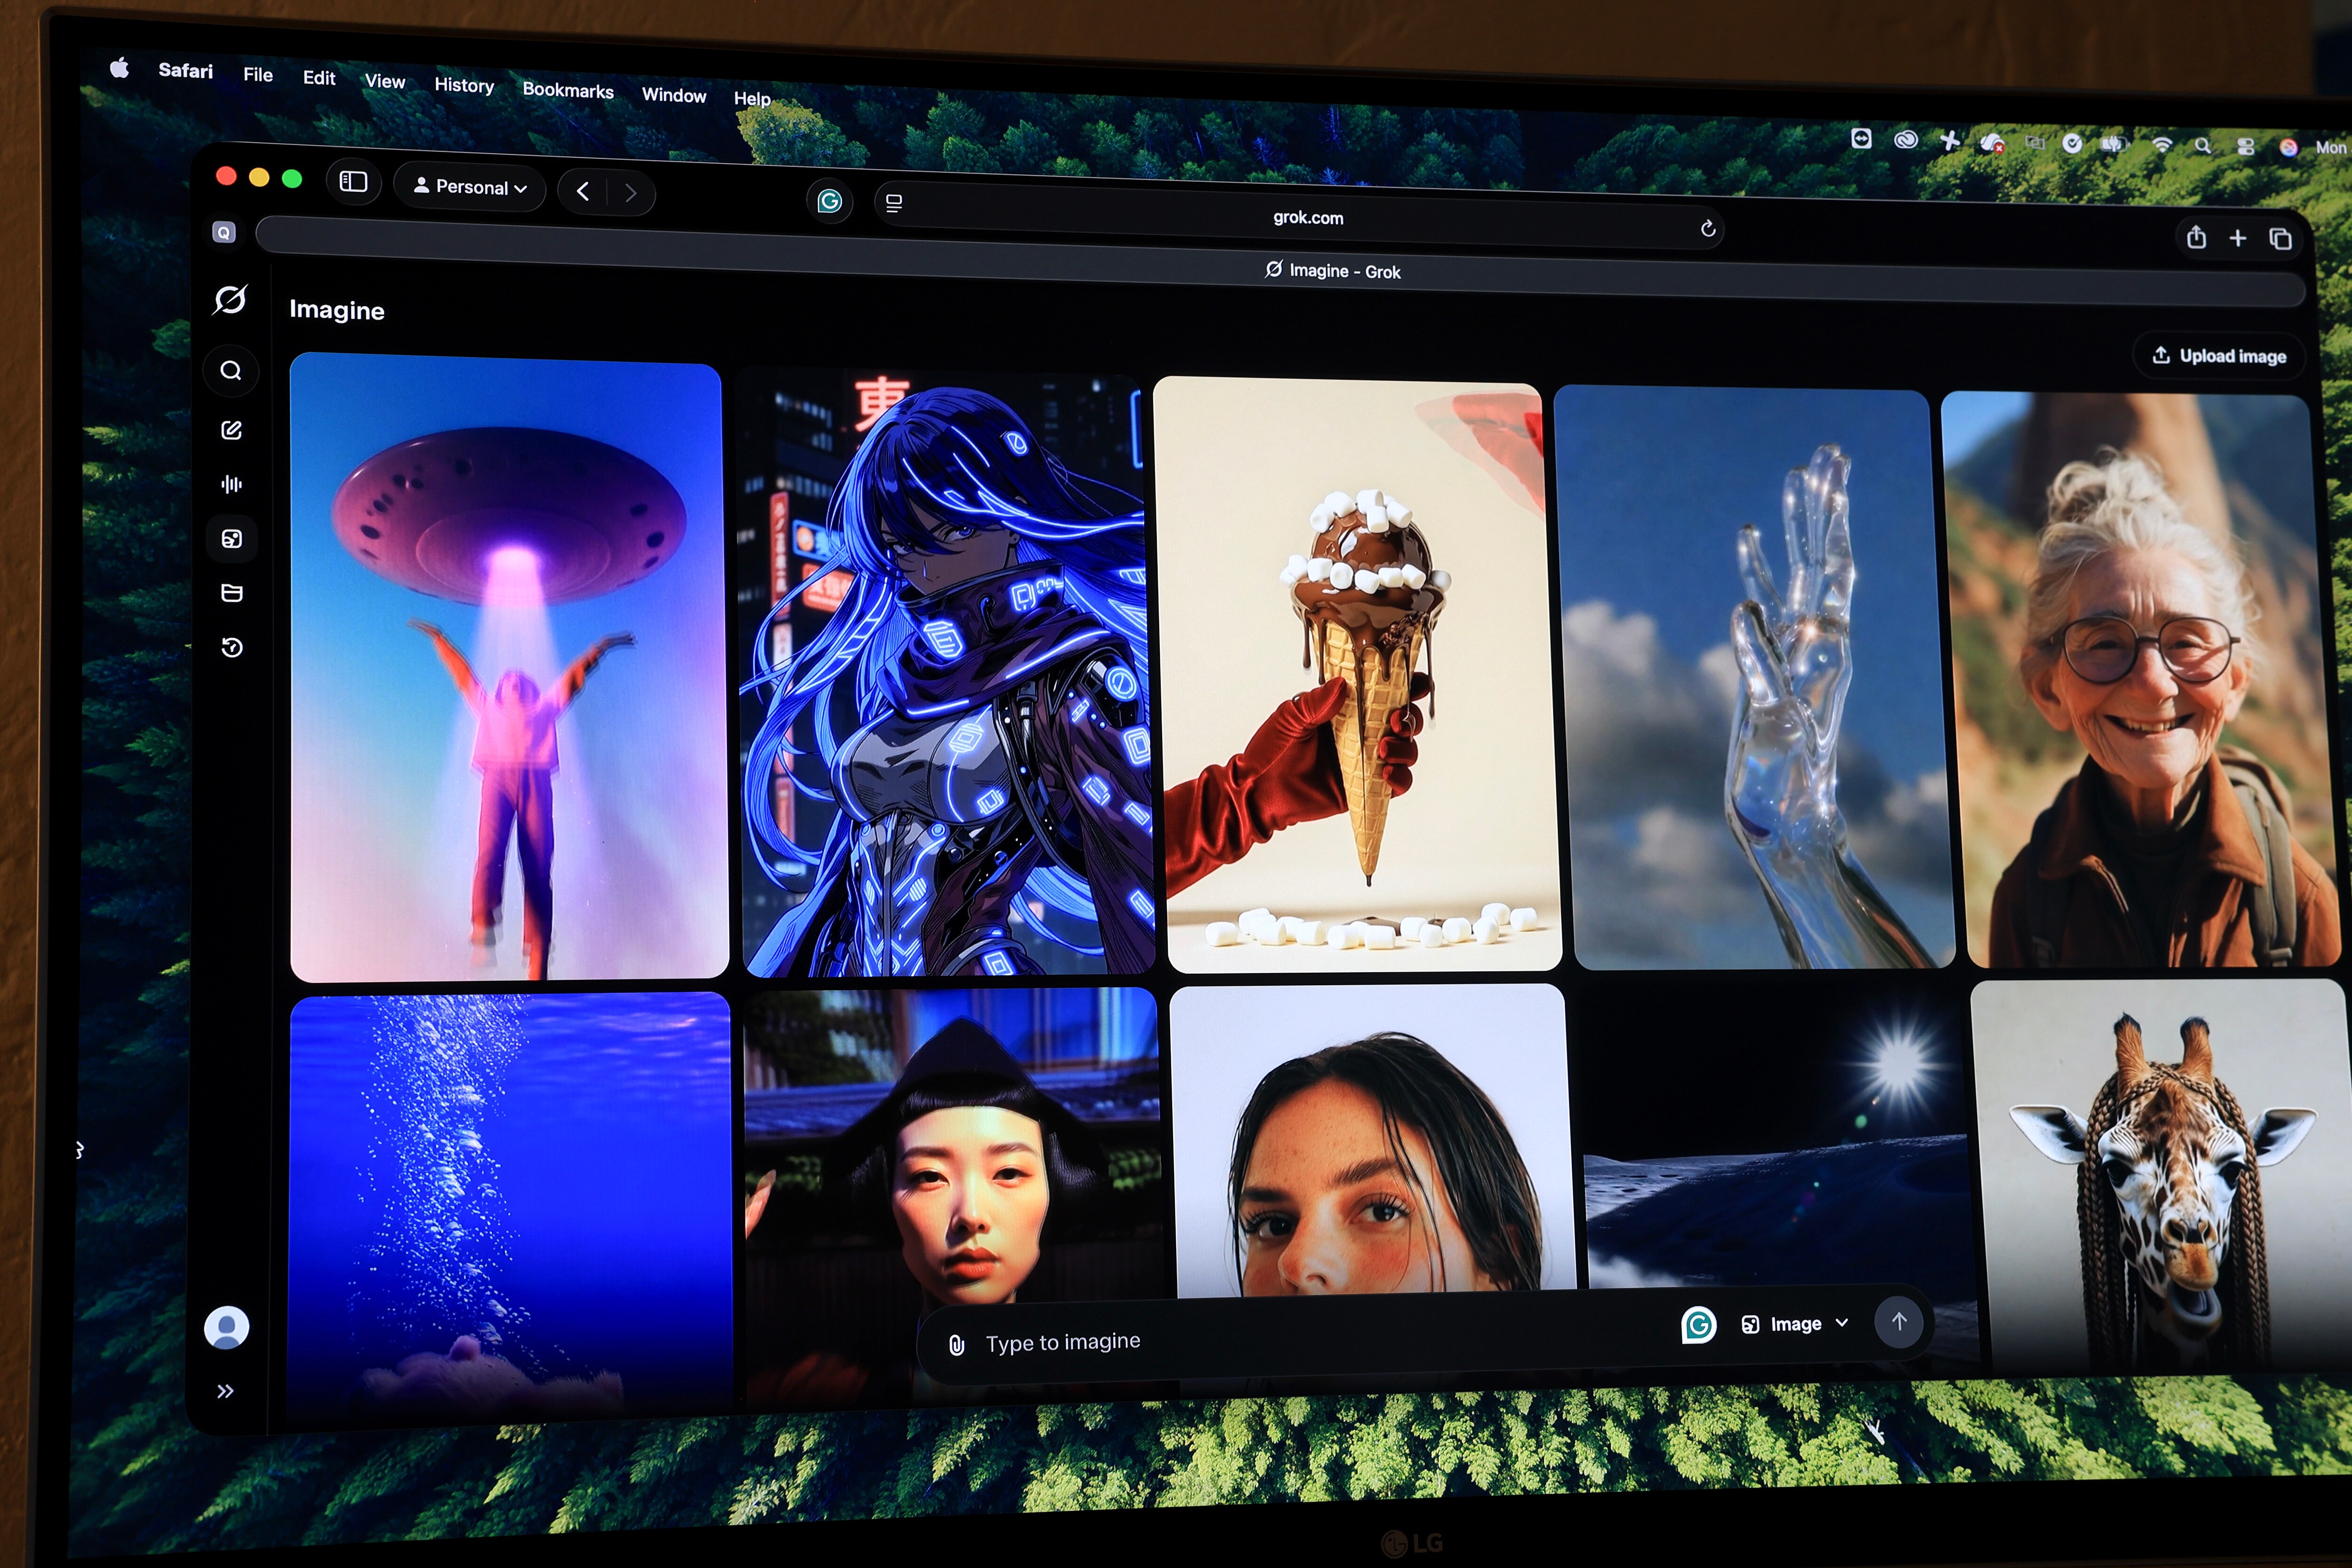Start a new chat with compose icon
The image size is (2352, 1568).
[231, 430]
